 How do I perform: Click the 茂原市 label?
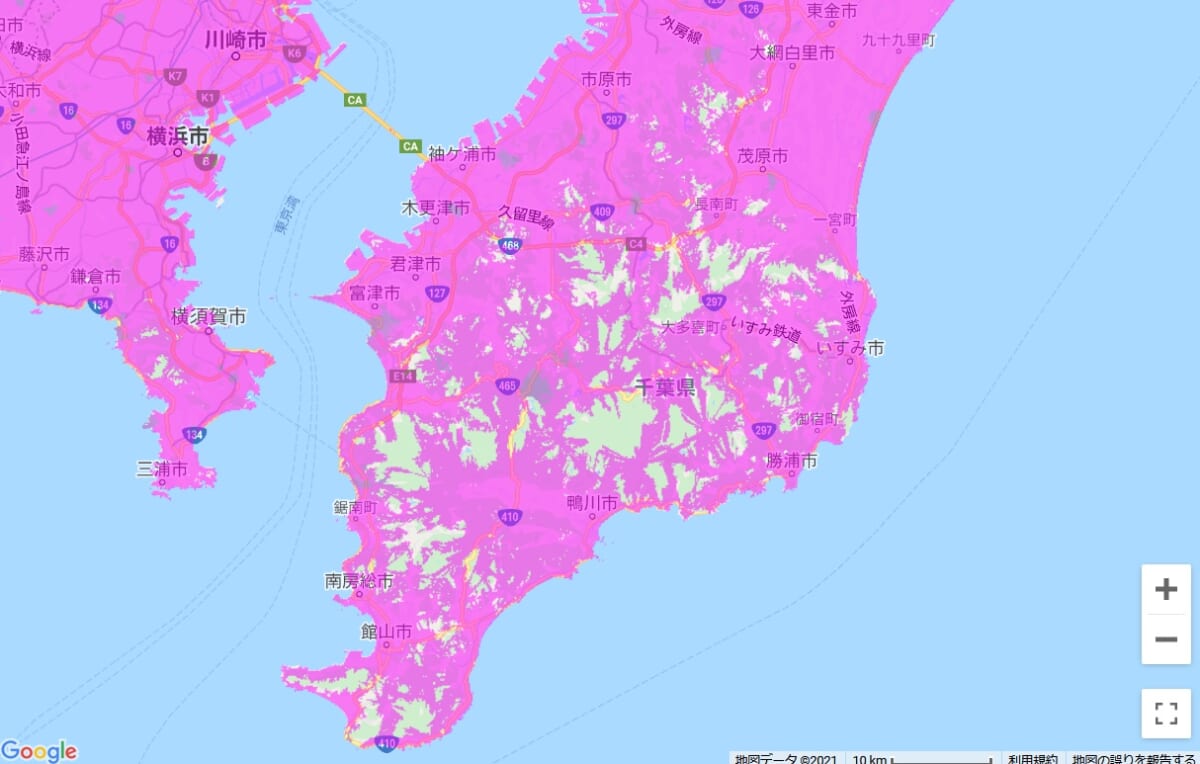click(x=762, y=155)
